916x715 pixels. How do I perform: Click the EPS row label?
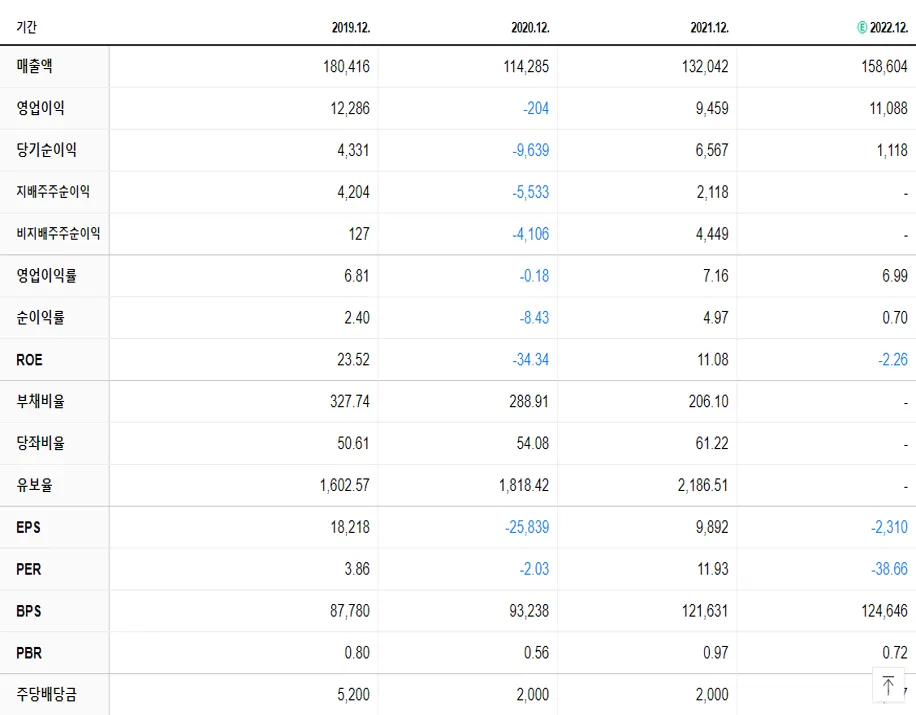click(x=28, y=527)
